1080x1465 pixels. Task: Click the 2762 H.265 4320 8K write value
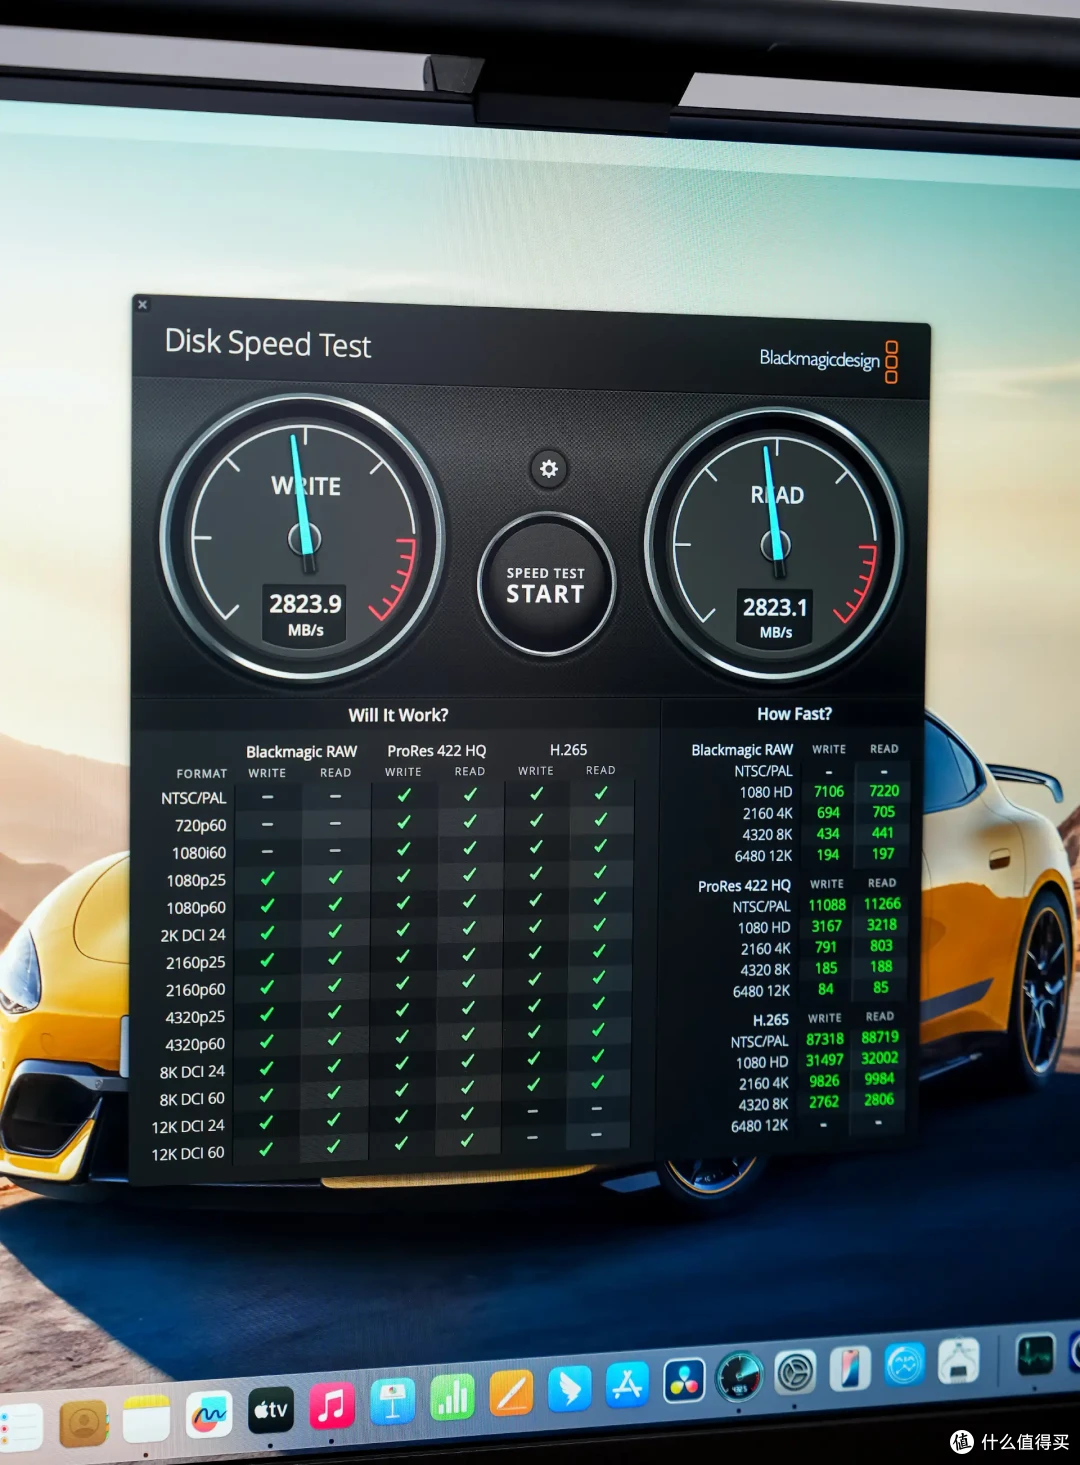coord(824,1102)
